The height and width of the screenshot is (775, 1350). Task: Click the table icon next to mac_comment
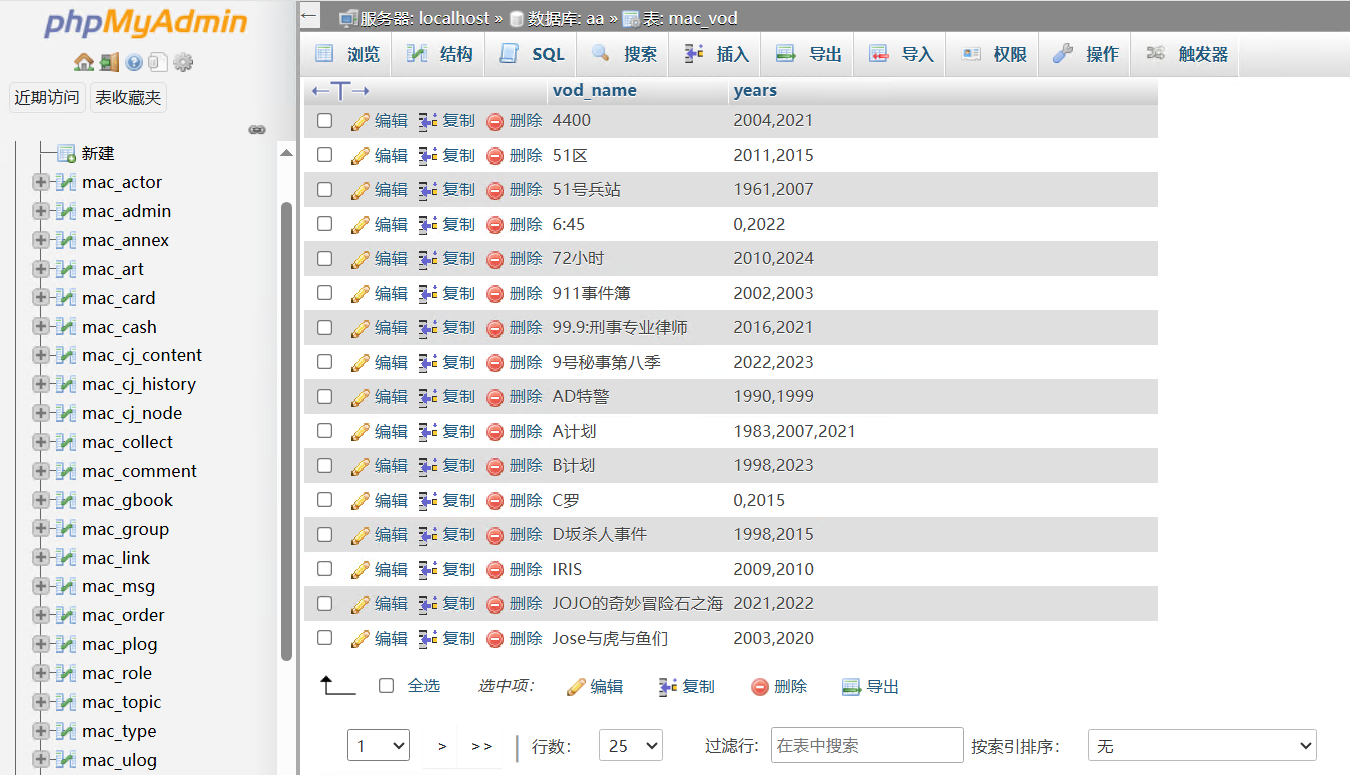click(66, 471)
